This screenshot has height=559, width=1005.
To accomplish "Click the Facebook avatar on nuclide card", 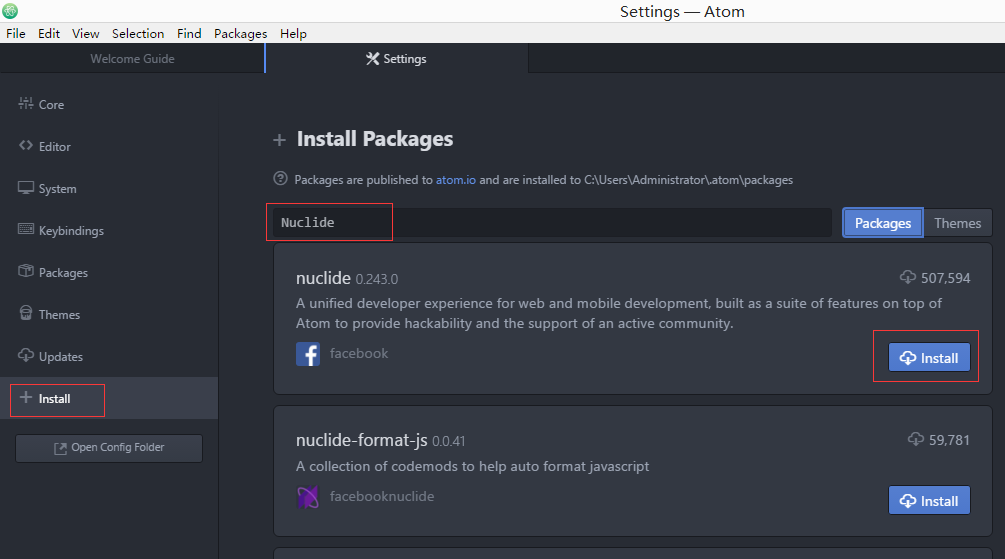I will [308, 354].
